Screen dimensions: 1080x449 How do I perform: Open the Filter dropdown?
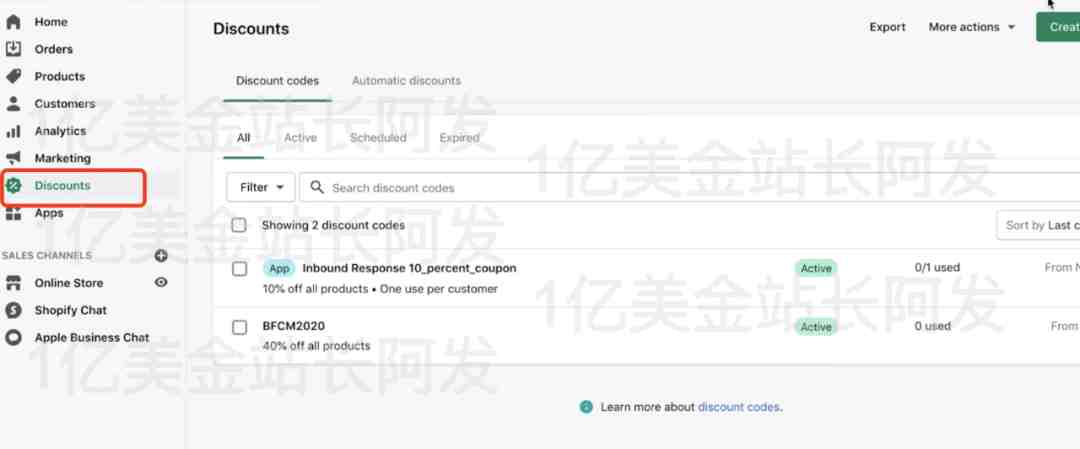261,187
